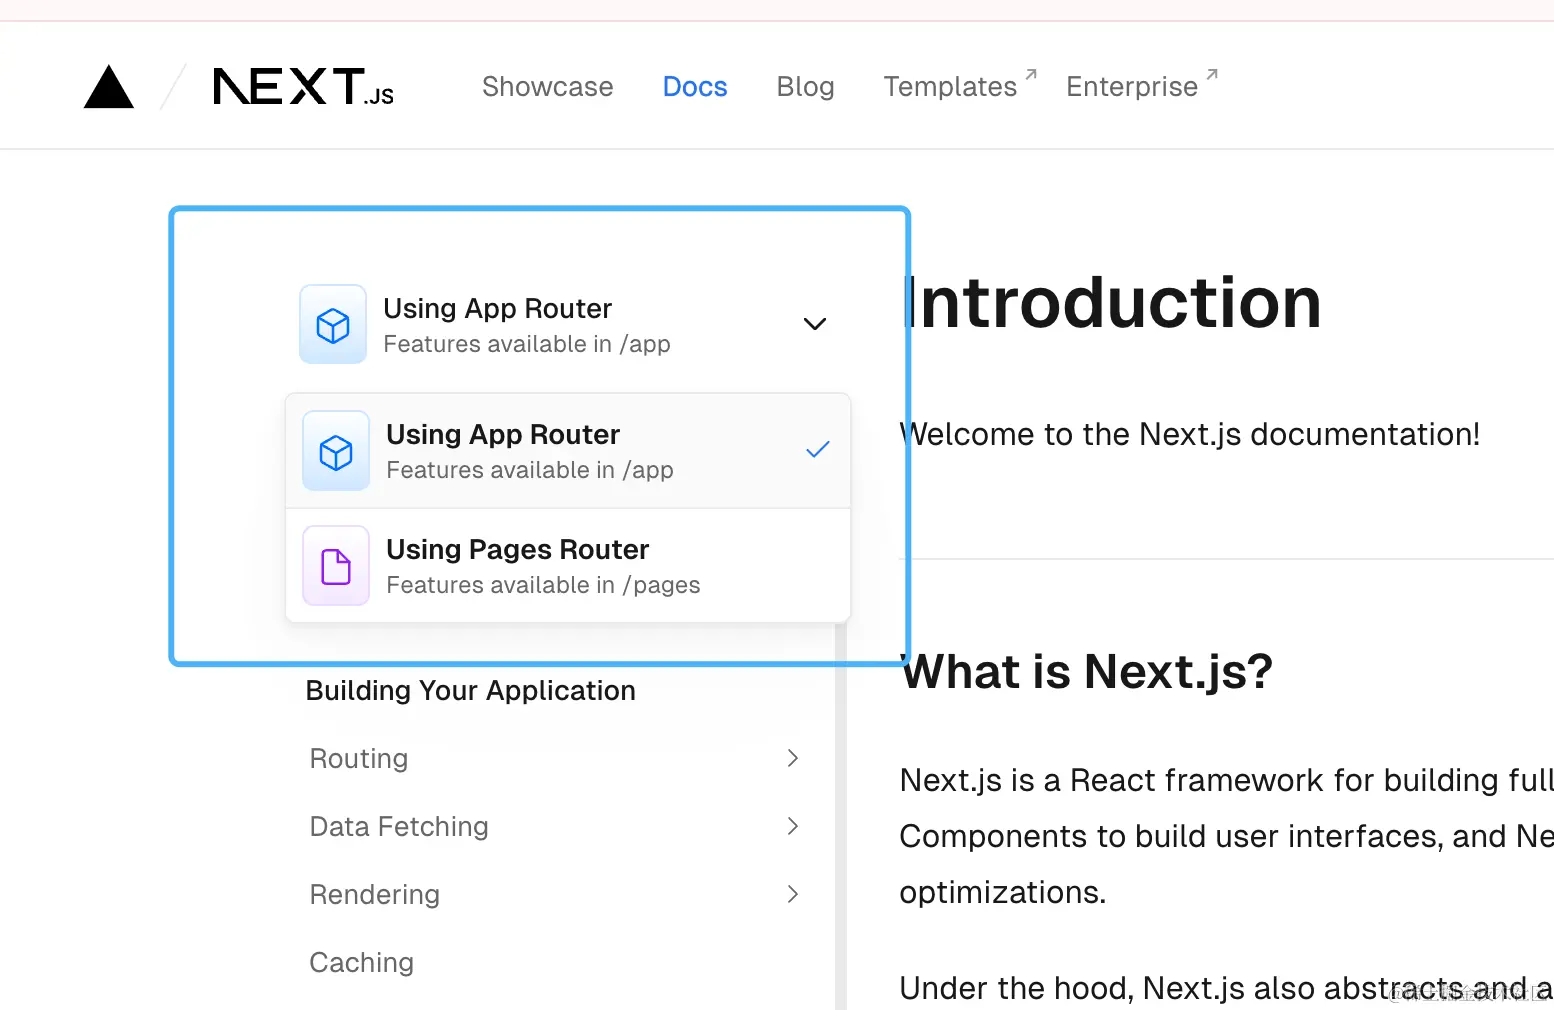Viewport: 1554px width, 1010px height.
Task: Select Using Pages Router option
Action: (568, 566)
